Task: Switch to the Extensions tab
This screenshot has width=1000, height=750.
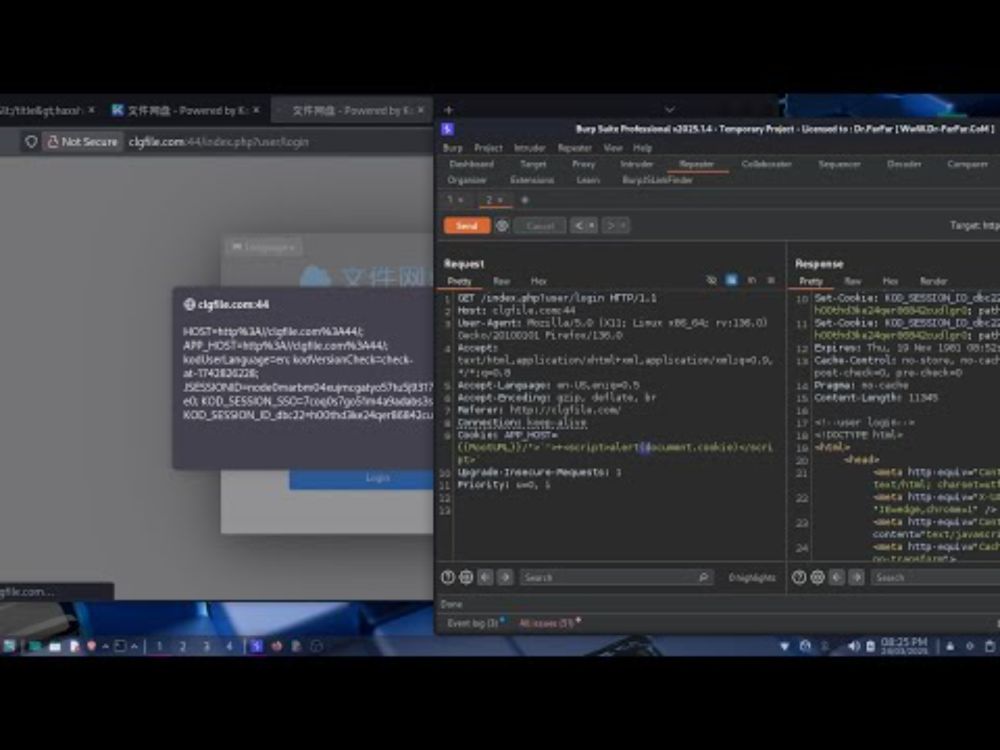Action: (532, 180)
